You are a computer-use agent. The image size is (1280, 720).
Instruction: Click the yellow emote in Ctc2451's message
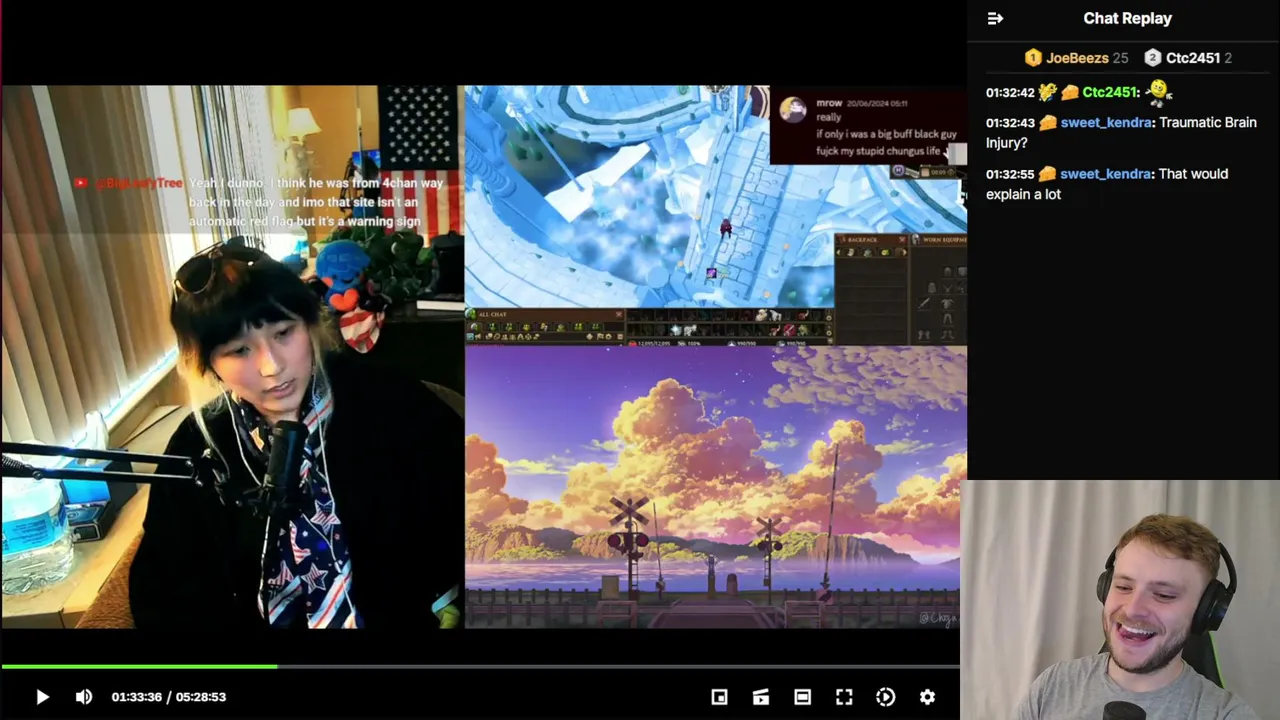(x=1159, y=92)
